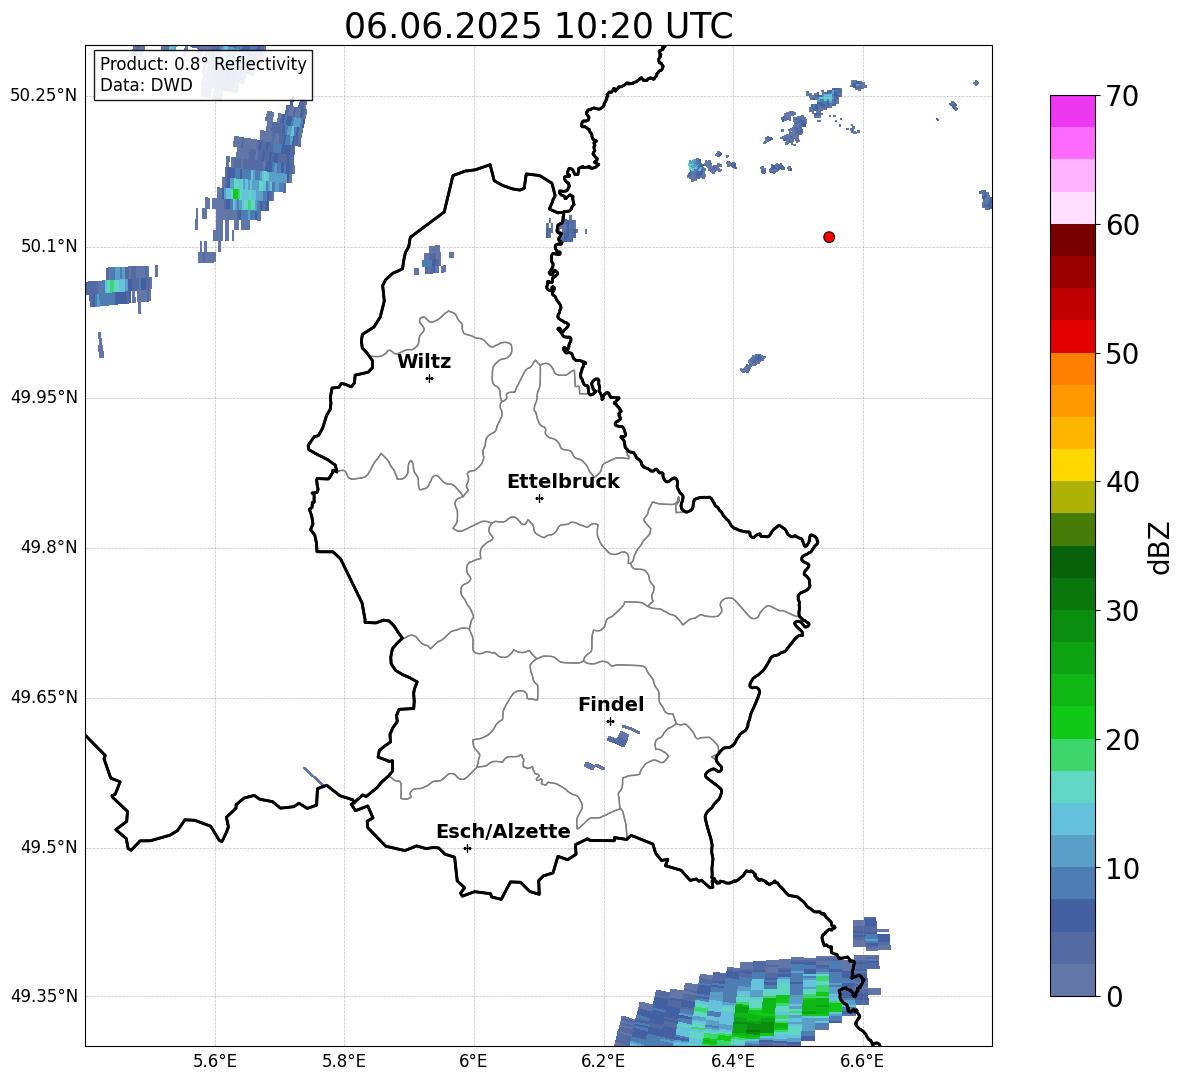Click the magenta top segment of colorbar

pos(1073,111)
